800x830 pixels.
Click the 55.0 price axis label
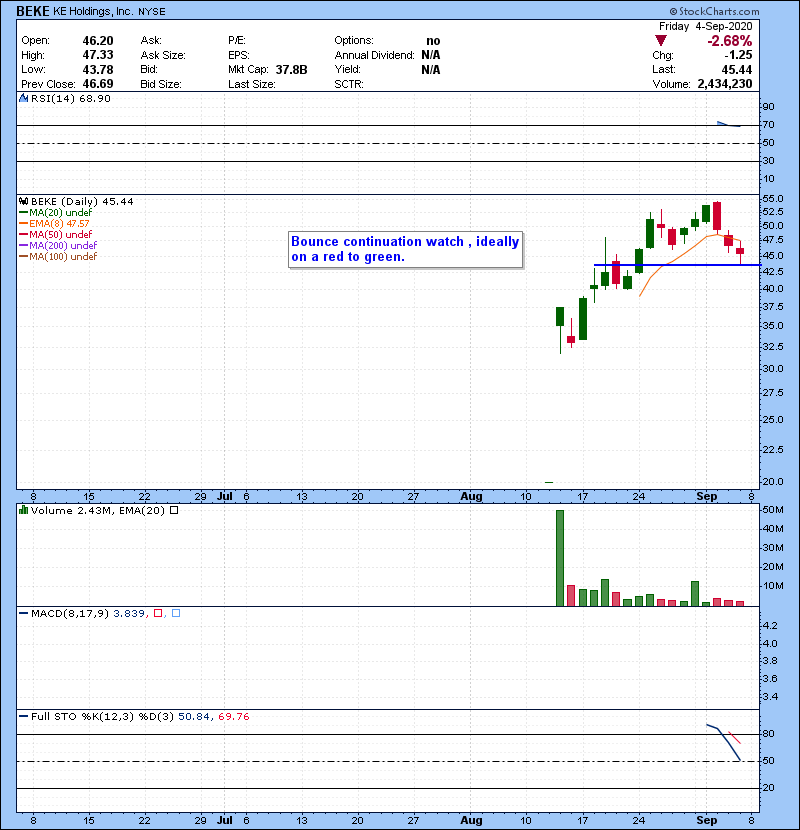pos(772,199)
